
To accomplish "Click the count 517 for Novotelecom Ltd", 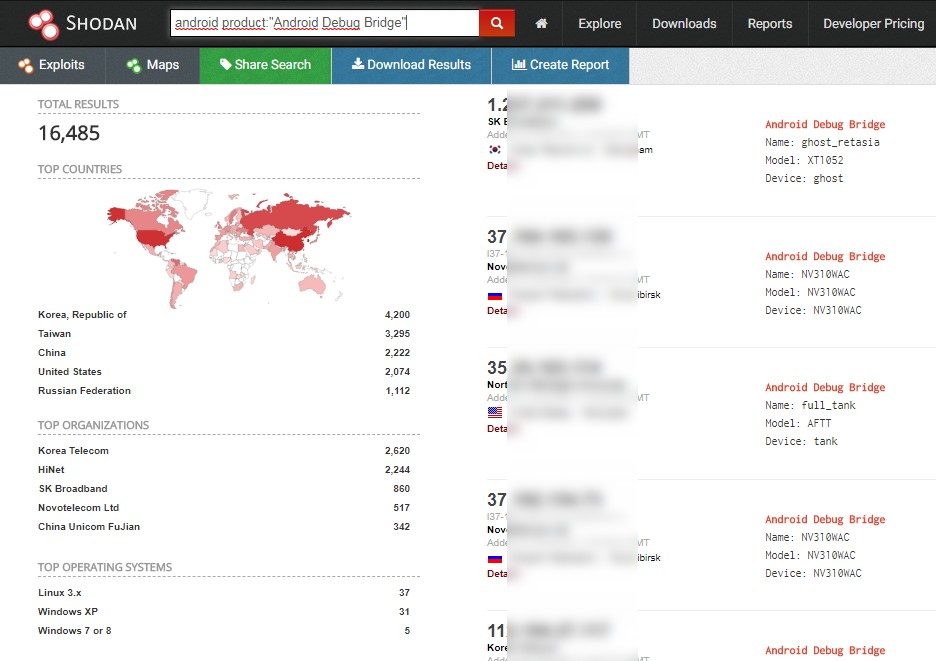I will pyautogui.click(x=402, y=508).
